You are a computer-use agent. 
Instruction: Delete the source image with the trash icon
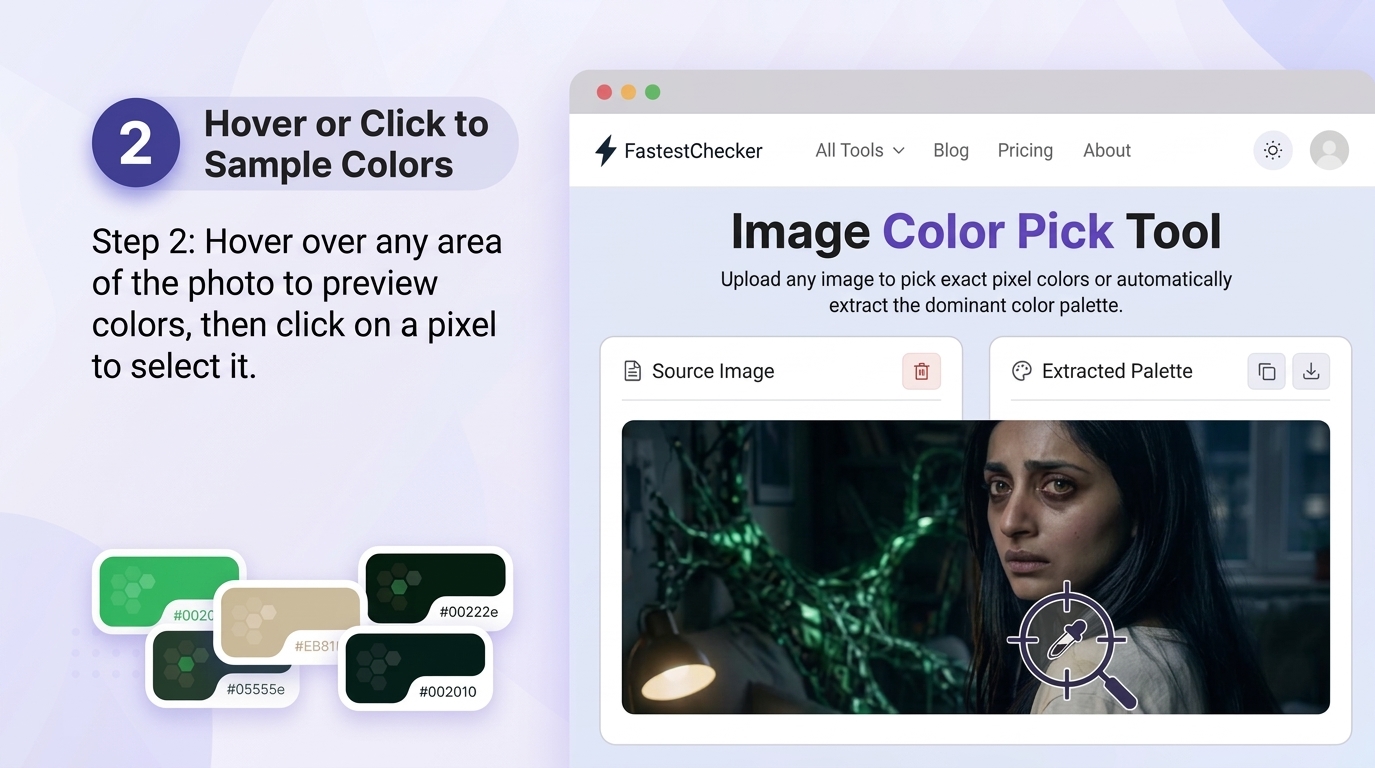pyautogui.click(x=921, y=371)
